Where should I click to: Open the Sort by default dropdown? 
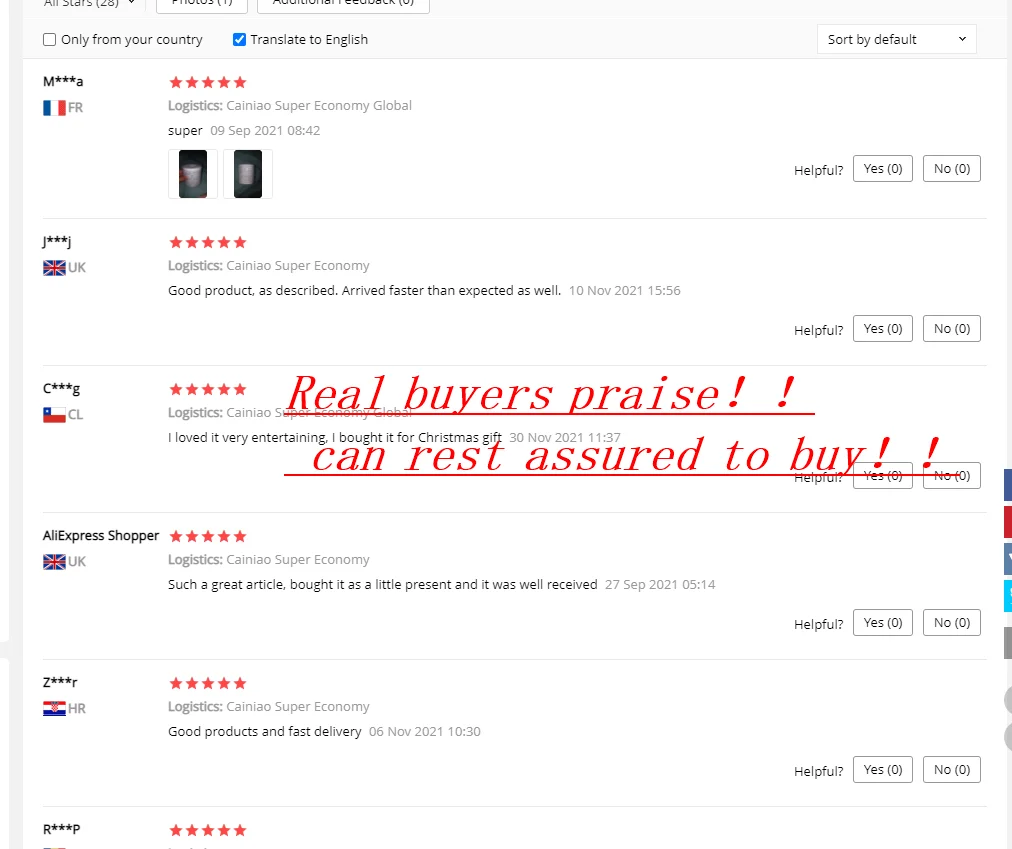(x=896, y=39)
